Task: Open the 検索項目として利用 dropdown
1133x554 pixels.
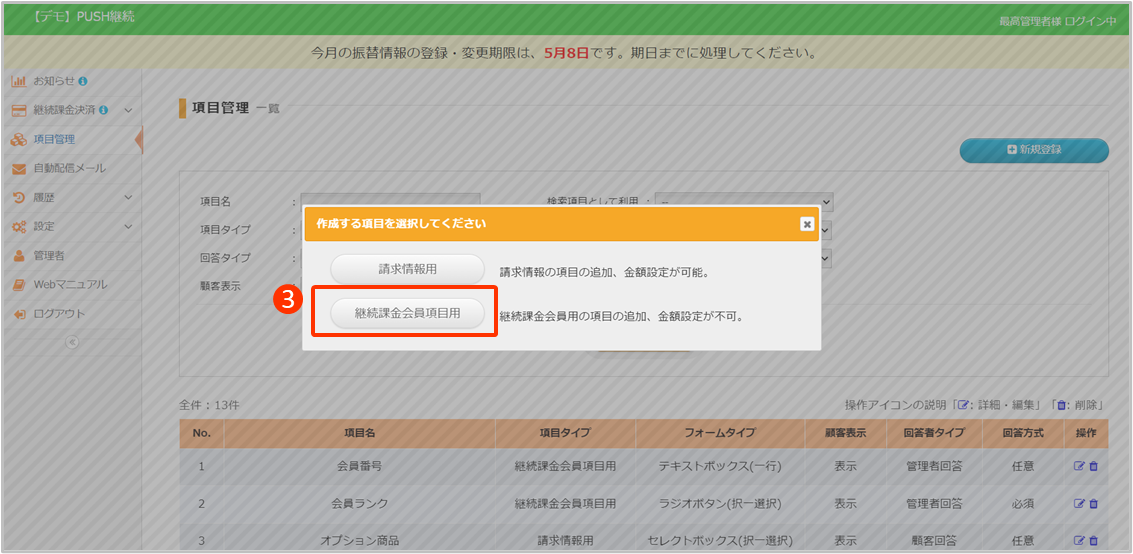Action: [744, 201]
